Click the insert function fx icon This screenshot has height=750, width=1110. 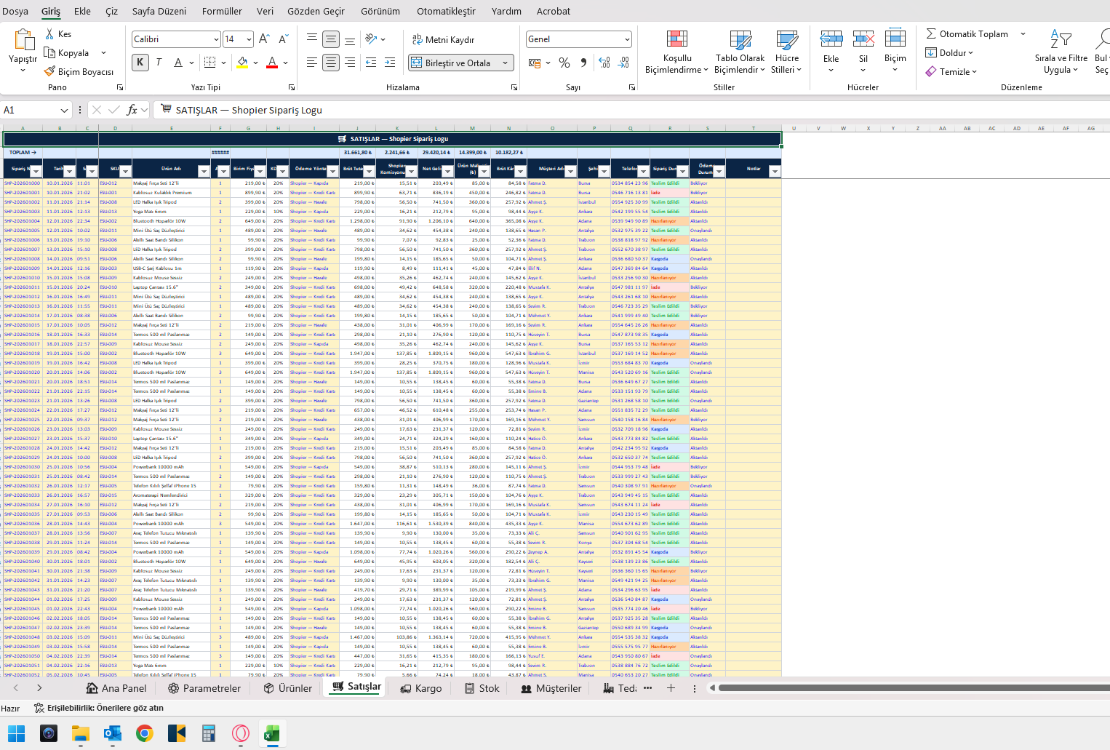[132, 110]
